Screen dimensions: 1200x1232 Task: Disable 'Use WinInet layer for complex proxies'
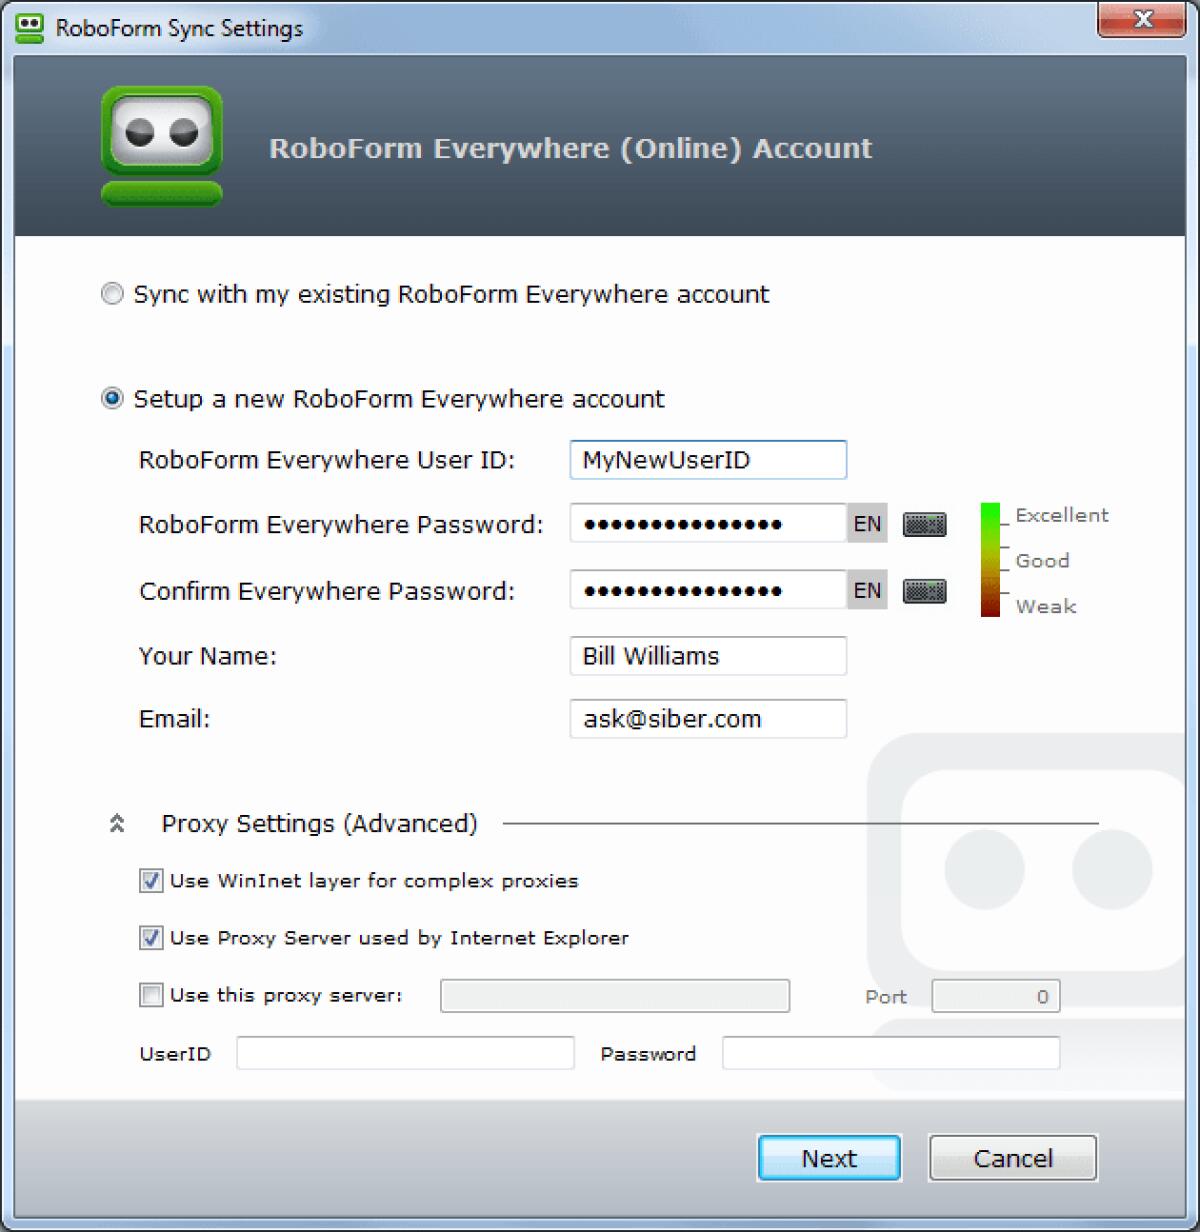coord(150,881)
